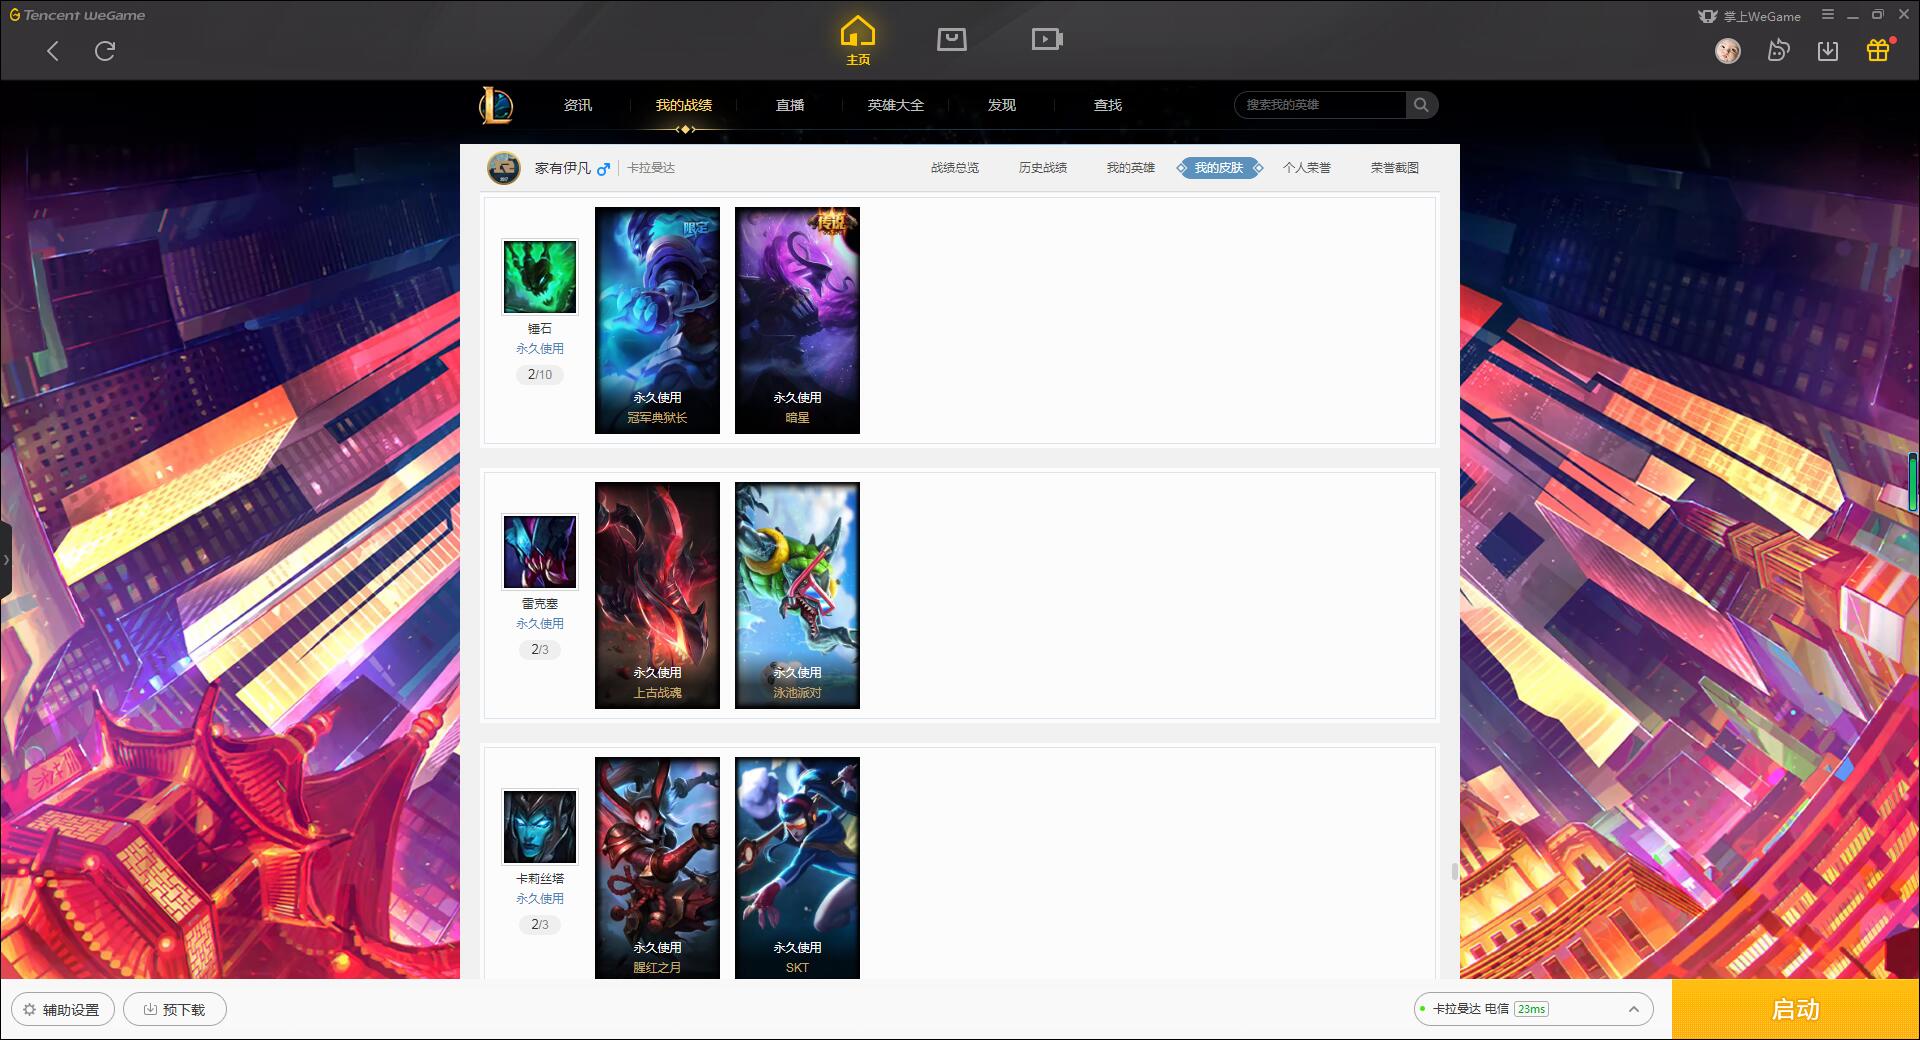Refresh the page with reload icon

[x=105, y=51]
